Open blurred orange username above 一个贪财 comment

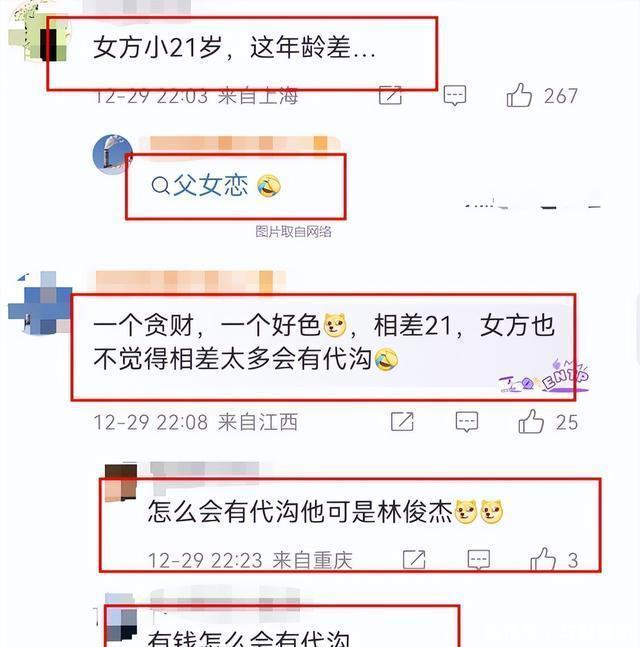190,282
